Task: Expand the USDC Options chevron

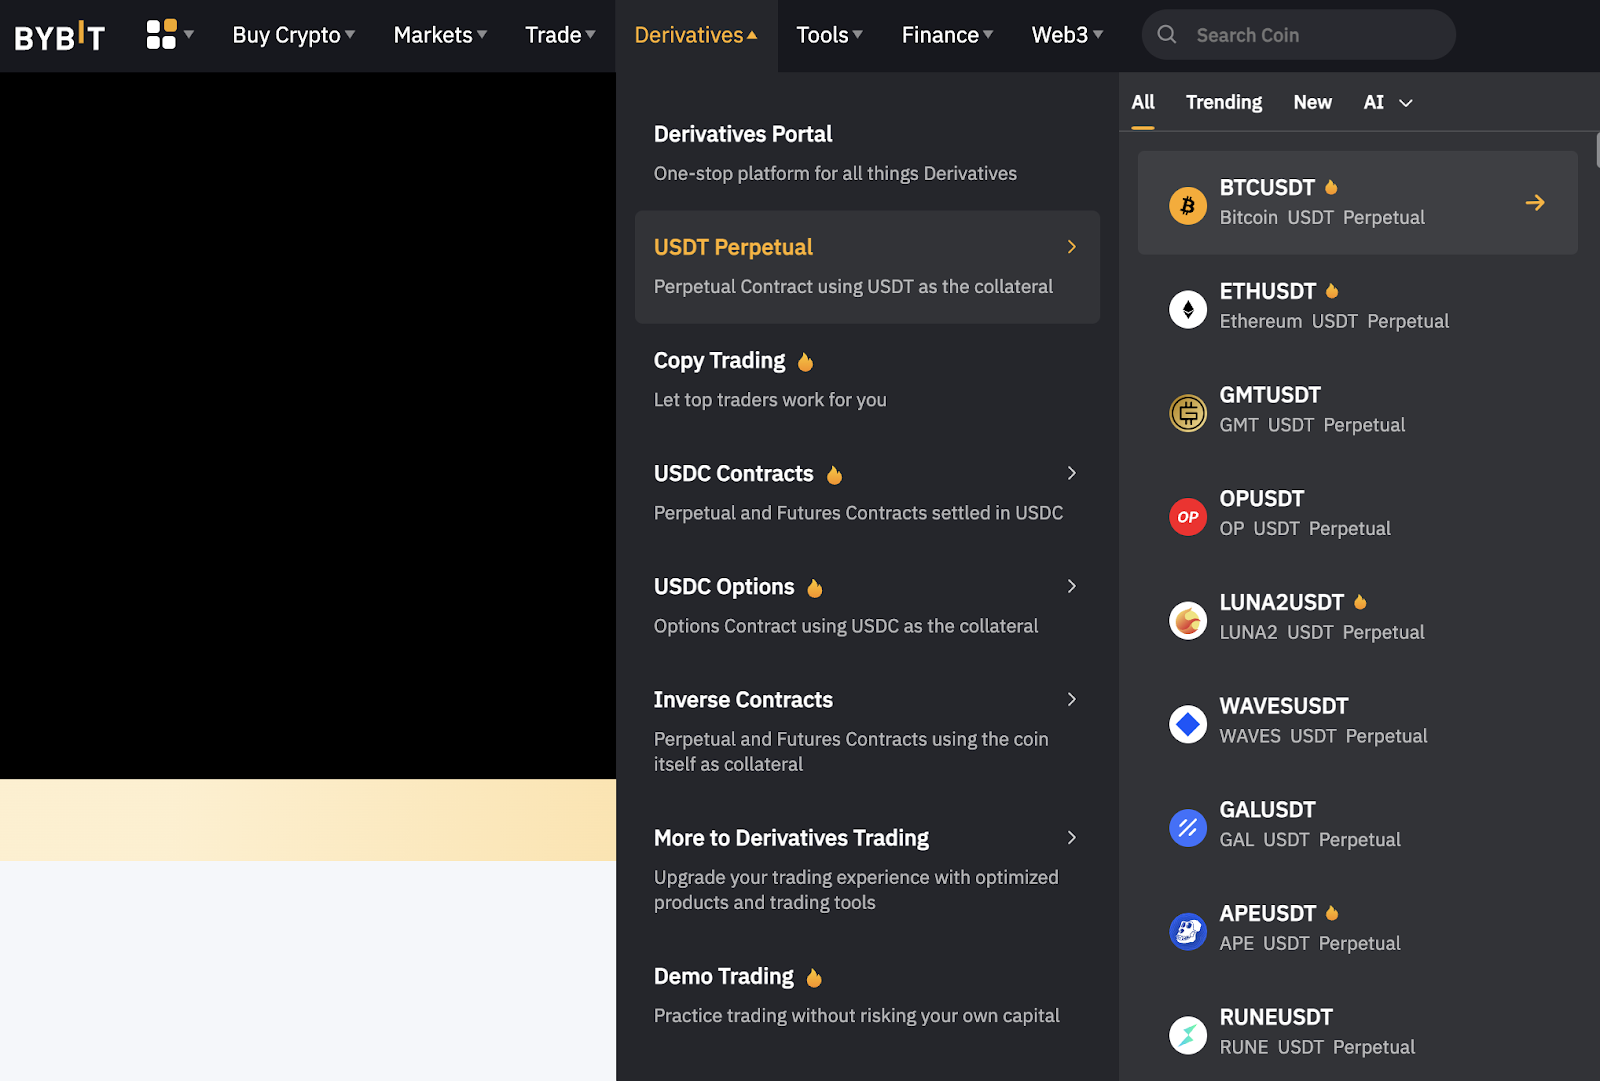Action: [x=1072, y=586]
